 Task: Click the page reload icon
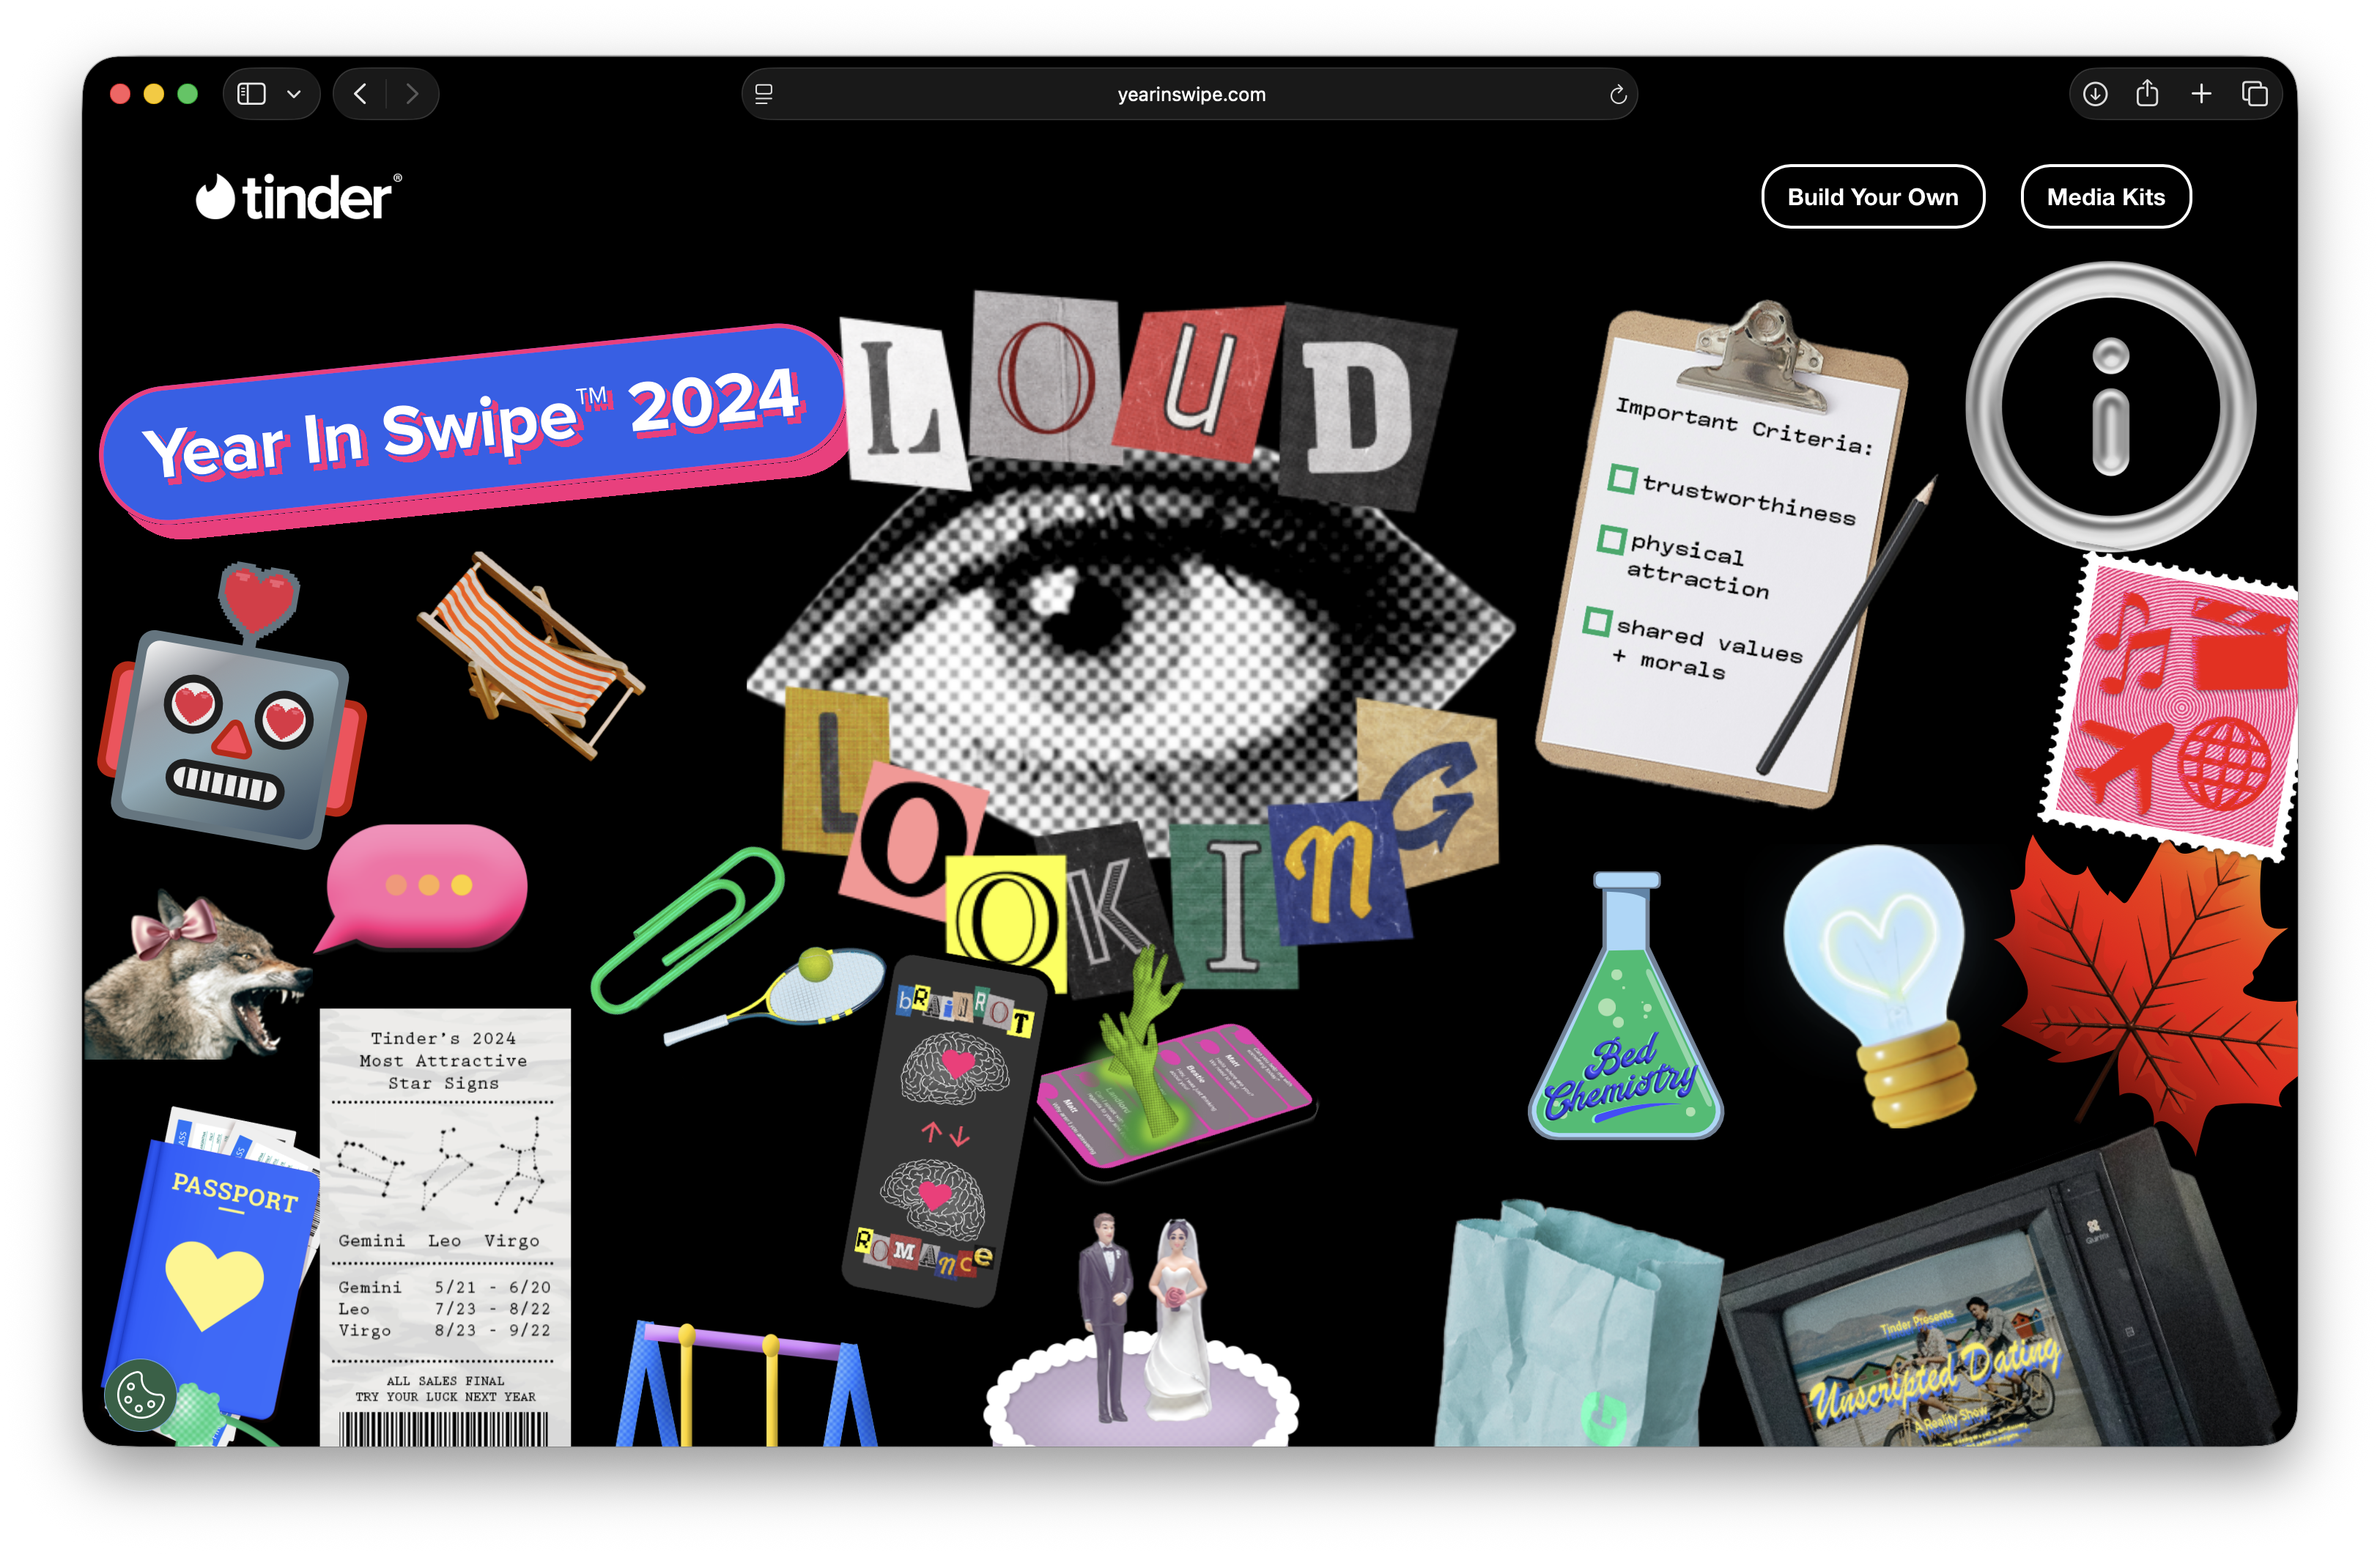pos(1617,95)
